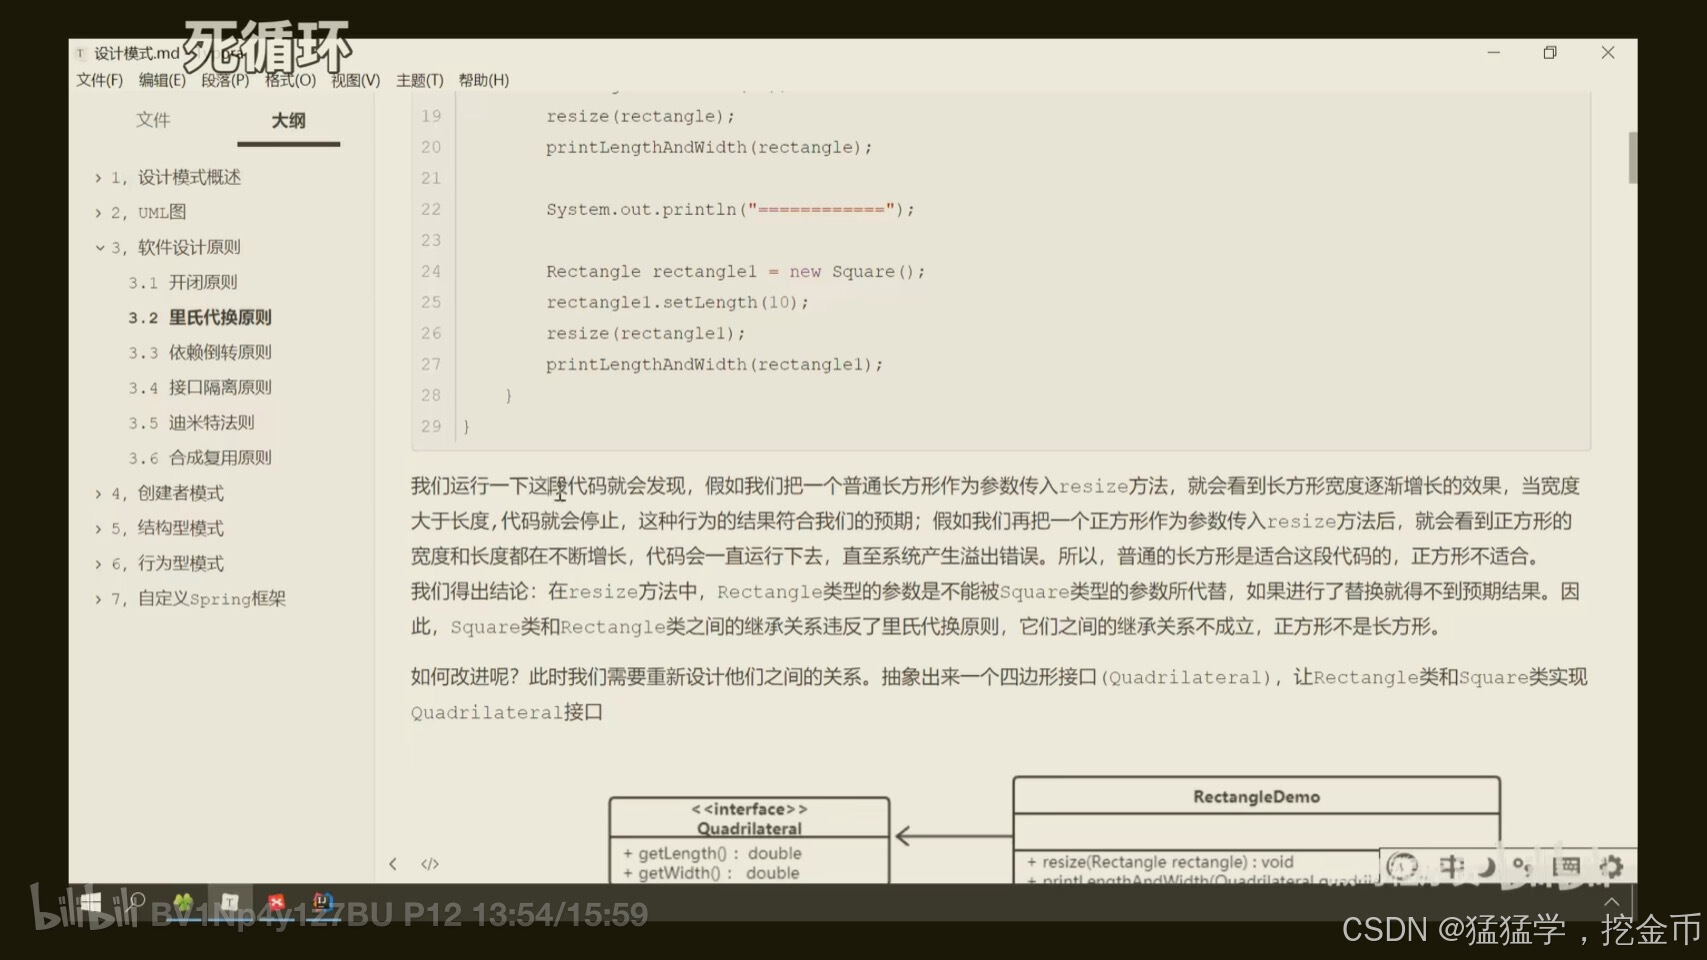
Task: Jump to 结构型模式 outline entry
Action: tap(167, 528)
